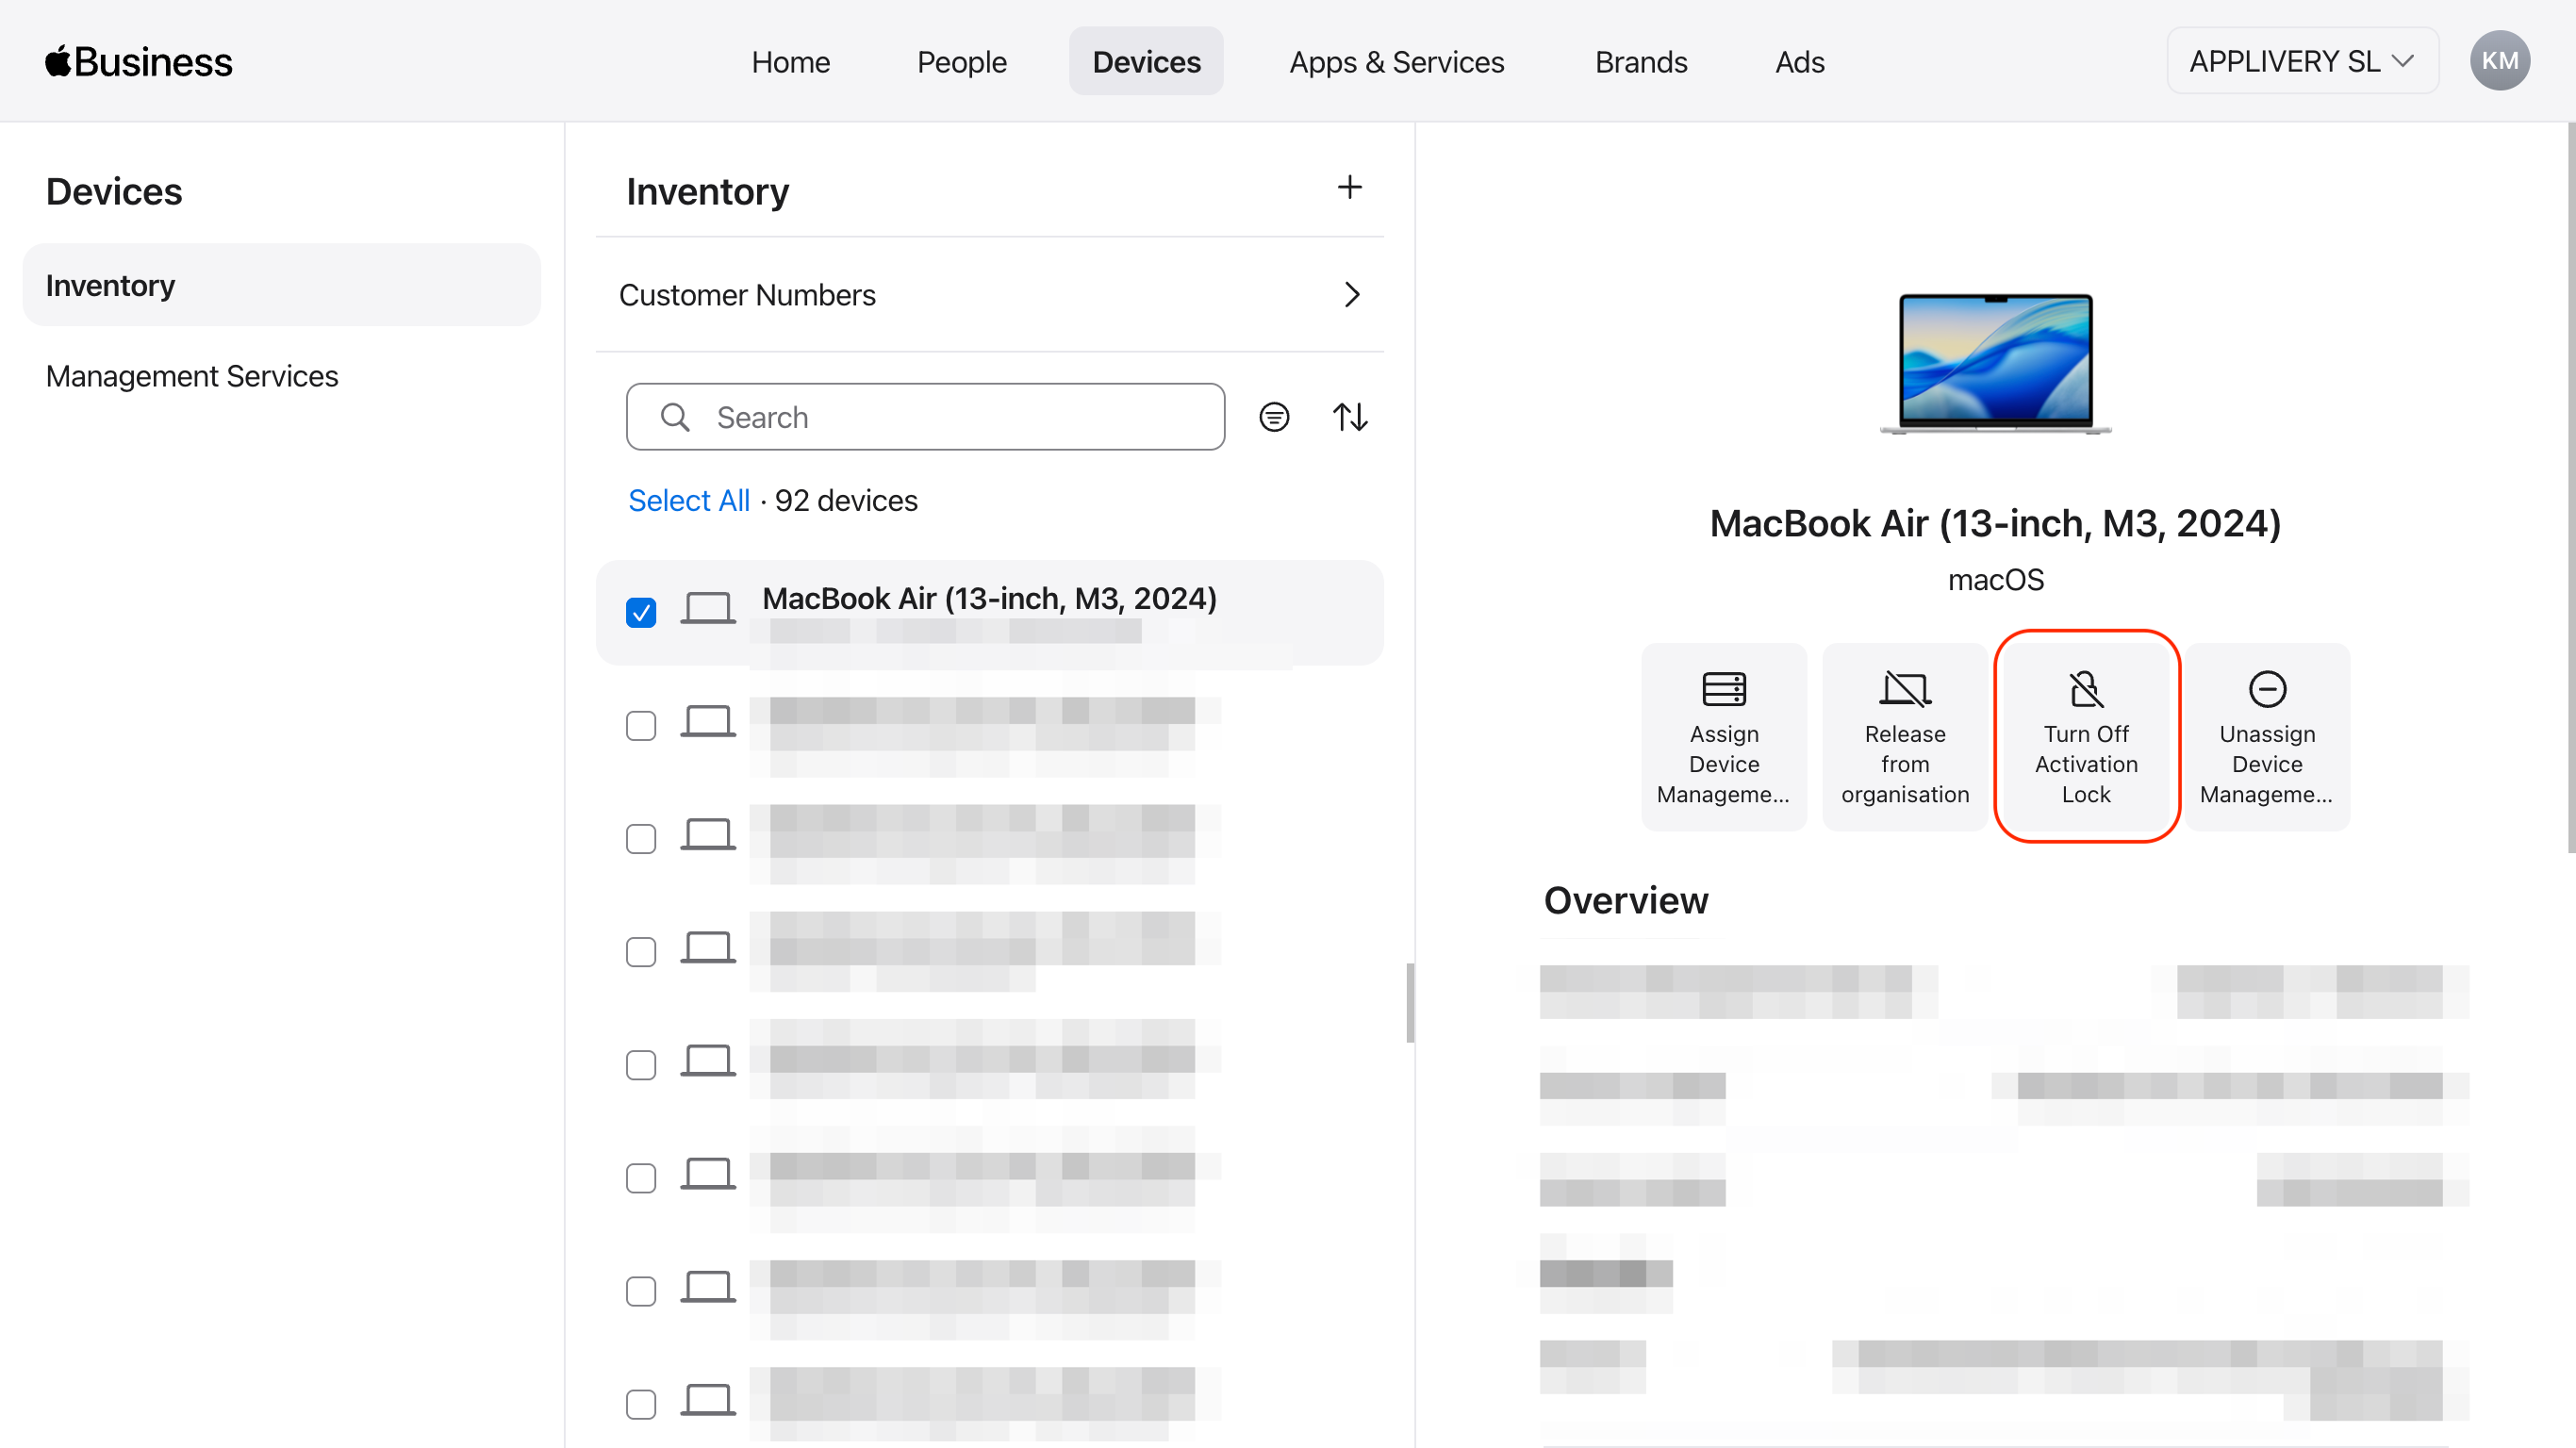
Task: Click the MacBook Air product image
Action: [x=1995, y=363]
